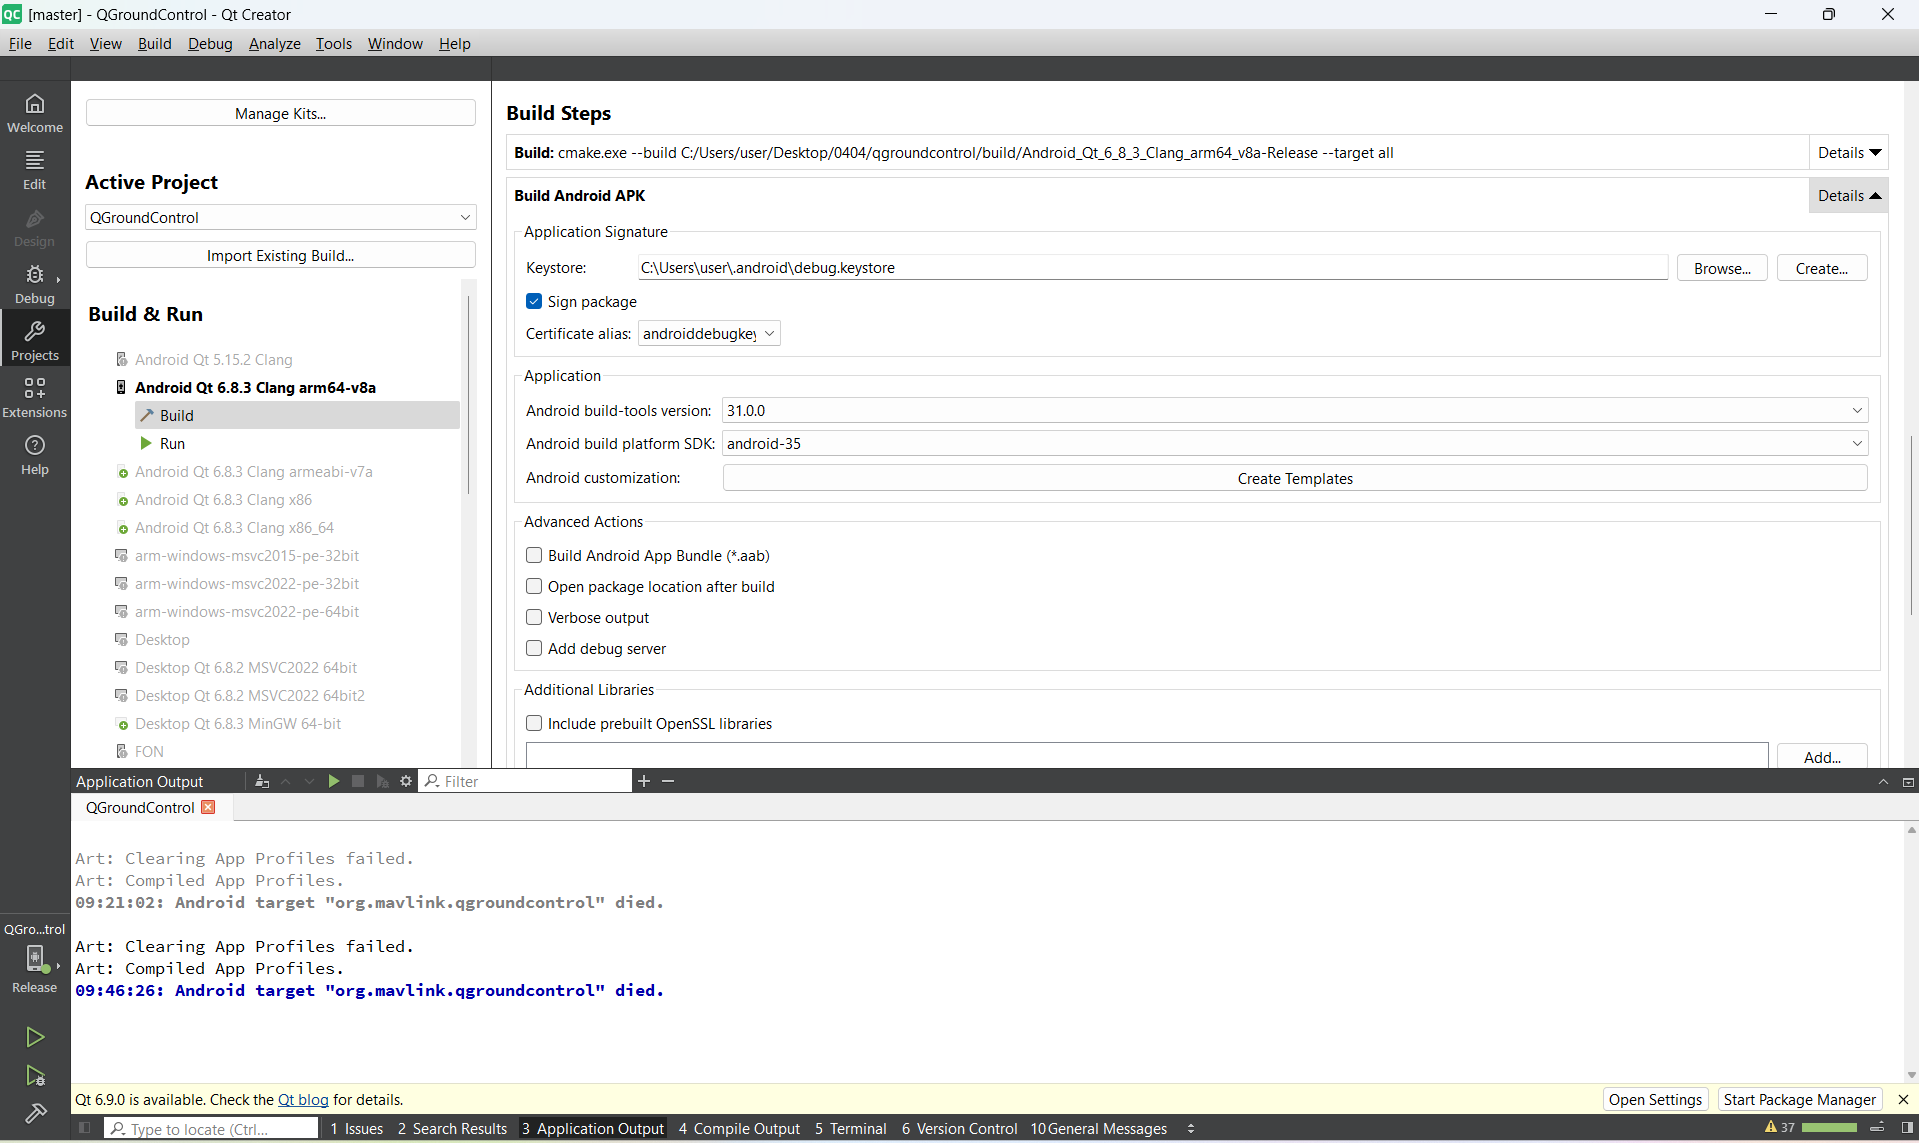The image size is (1919, 1143).
Task: Open Help mode in left sidebar
Action: pyautogui.click(x=35, y=455)
